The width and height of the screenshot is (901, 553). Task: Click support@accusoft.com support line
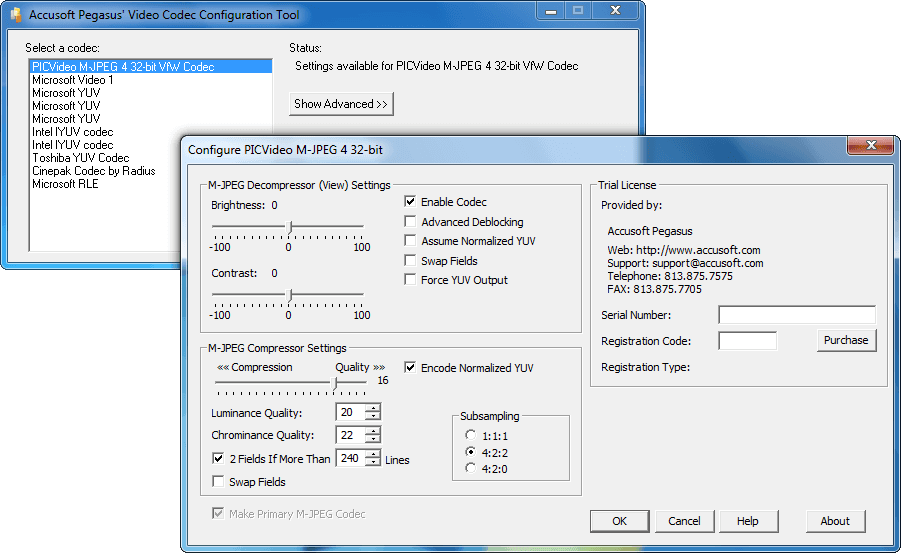[x=686, y=263]
